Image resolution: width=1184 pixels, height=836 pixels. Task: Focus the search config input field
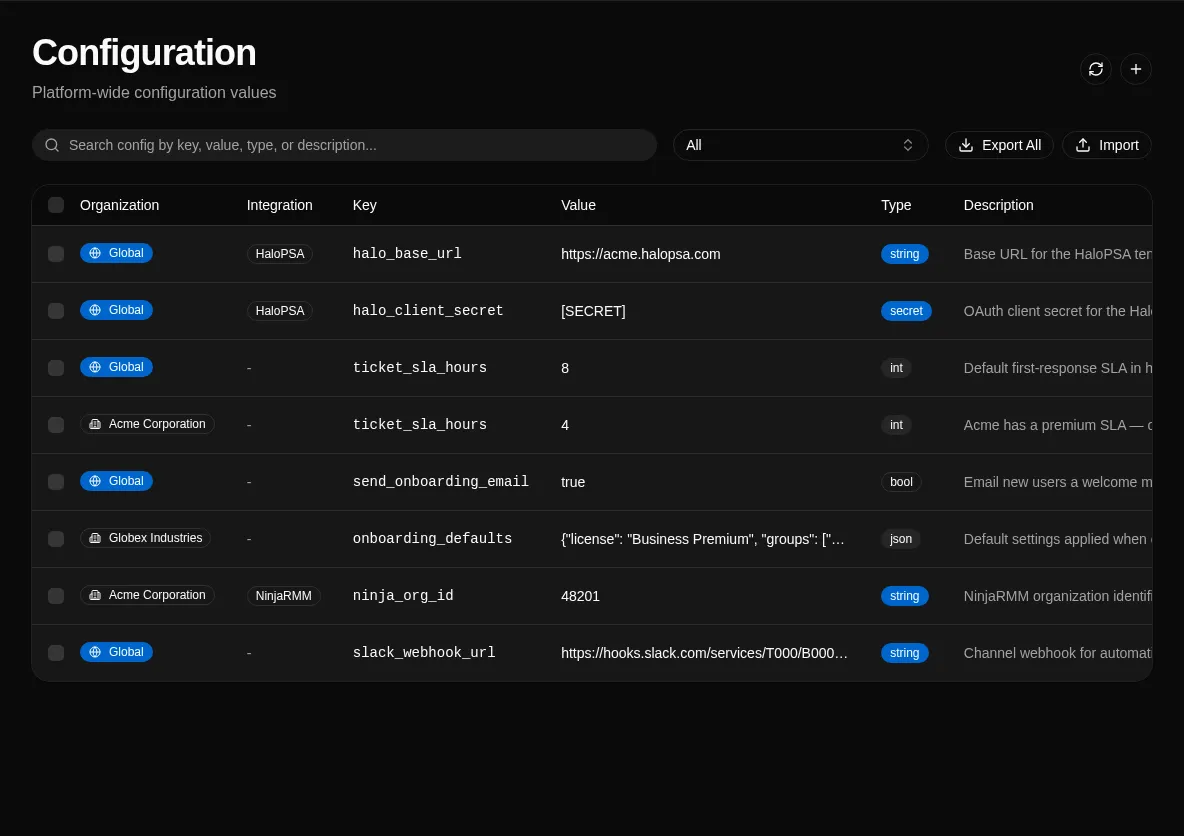344,145
